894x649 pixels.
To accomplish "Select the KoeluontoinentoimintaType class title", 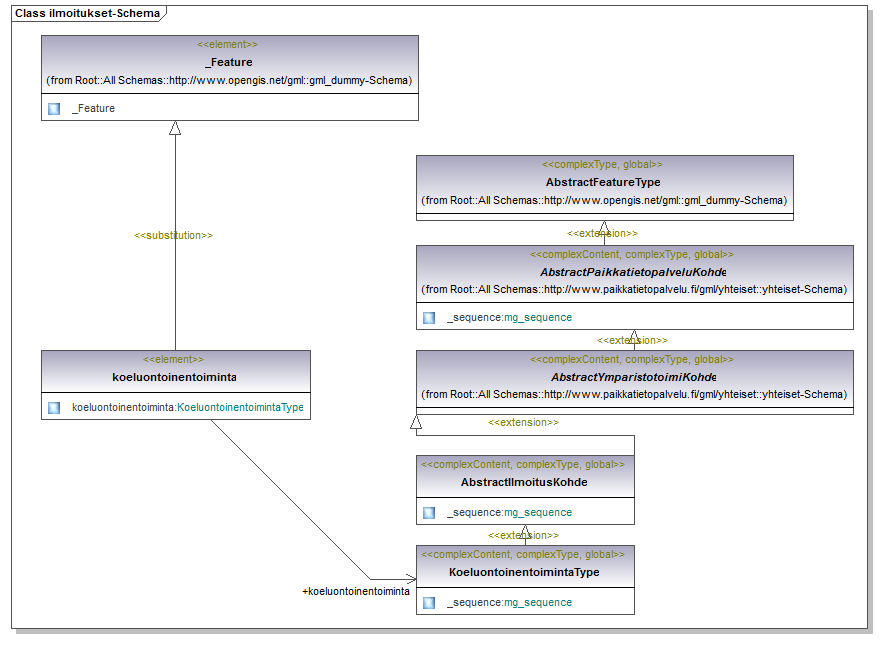I will click(x=524, y=572).
